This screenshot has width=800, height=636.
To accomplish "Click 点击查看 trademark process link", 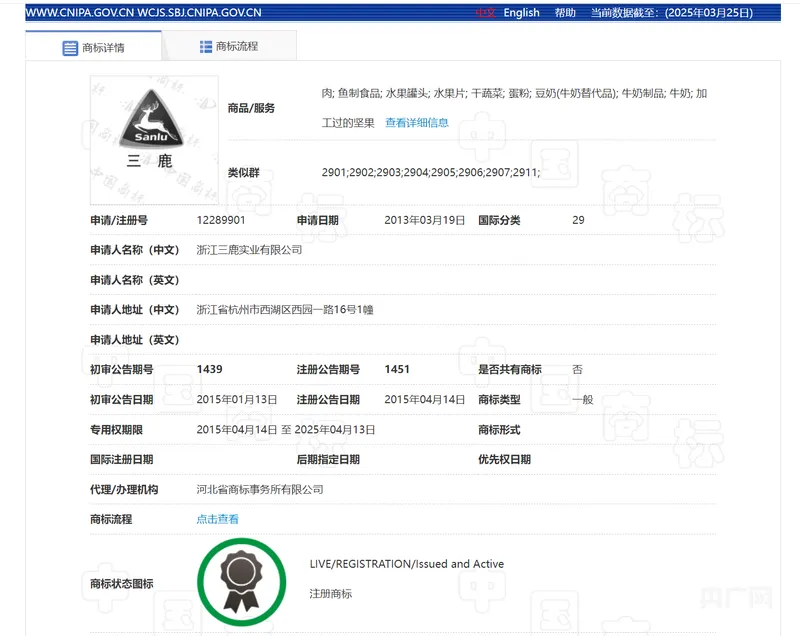I will click(217, 519).
